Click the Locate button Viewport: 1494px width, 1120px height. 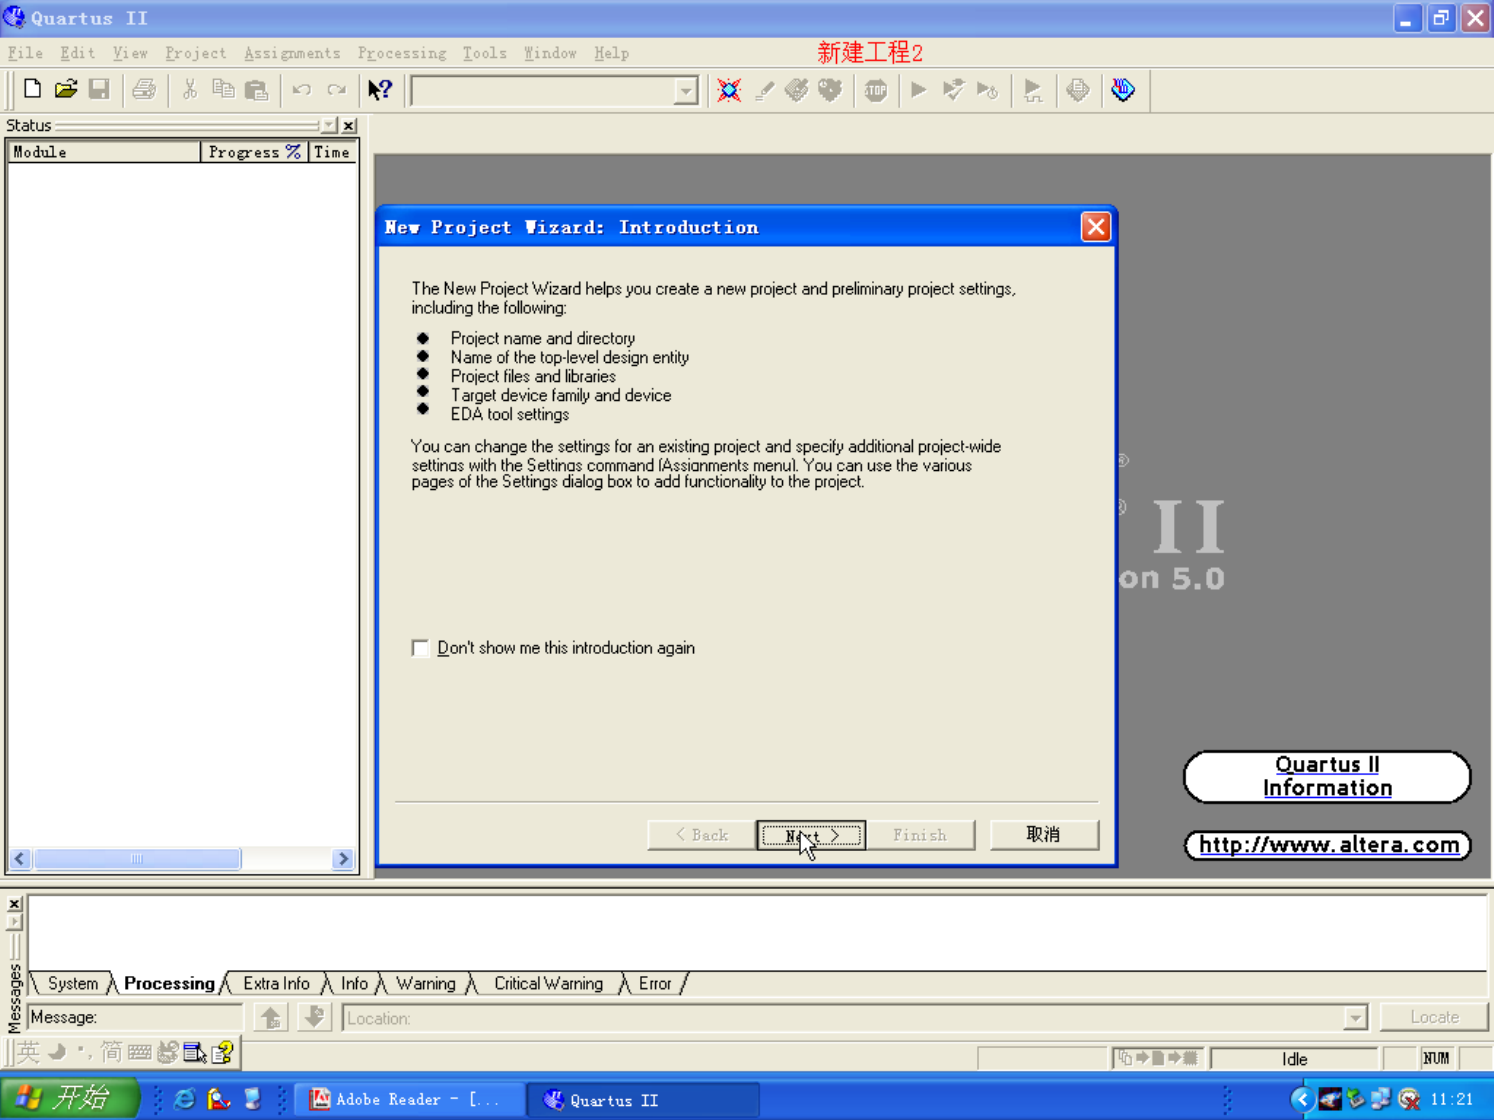click(x=1434, y=1017)
